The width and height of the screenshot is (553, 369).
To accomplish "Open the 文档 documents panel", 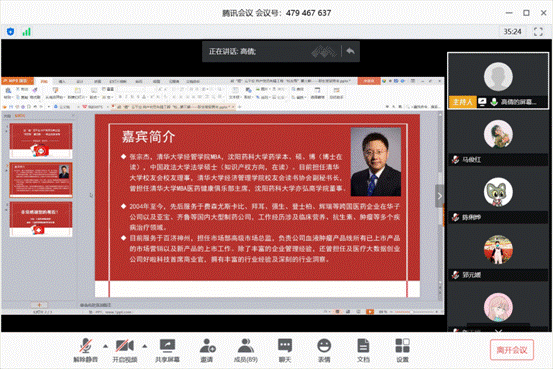I will coord(363,350).
